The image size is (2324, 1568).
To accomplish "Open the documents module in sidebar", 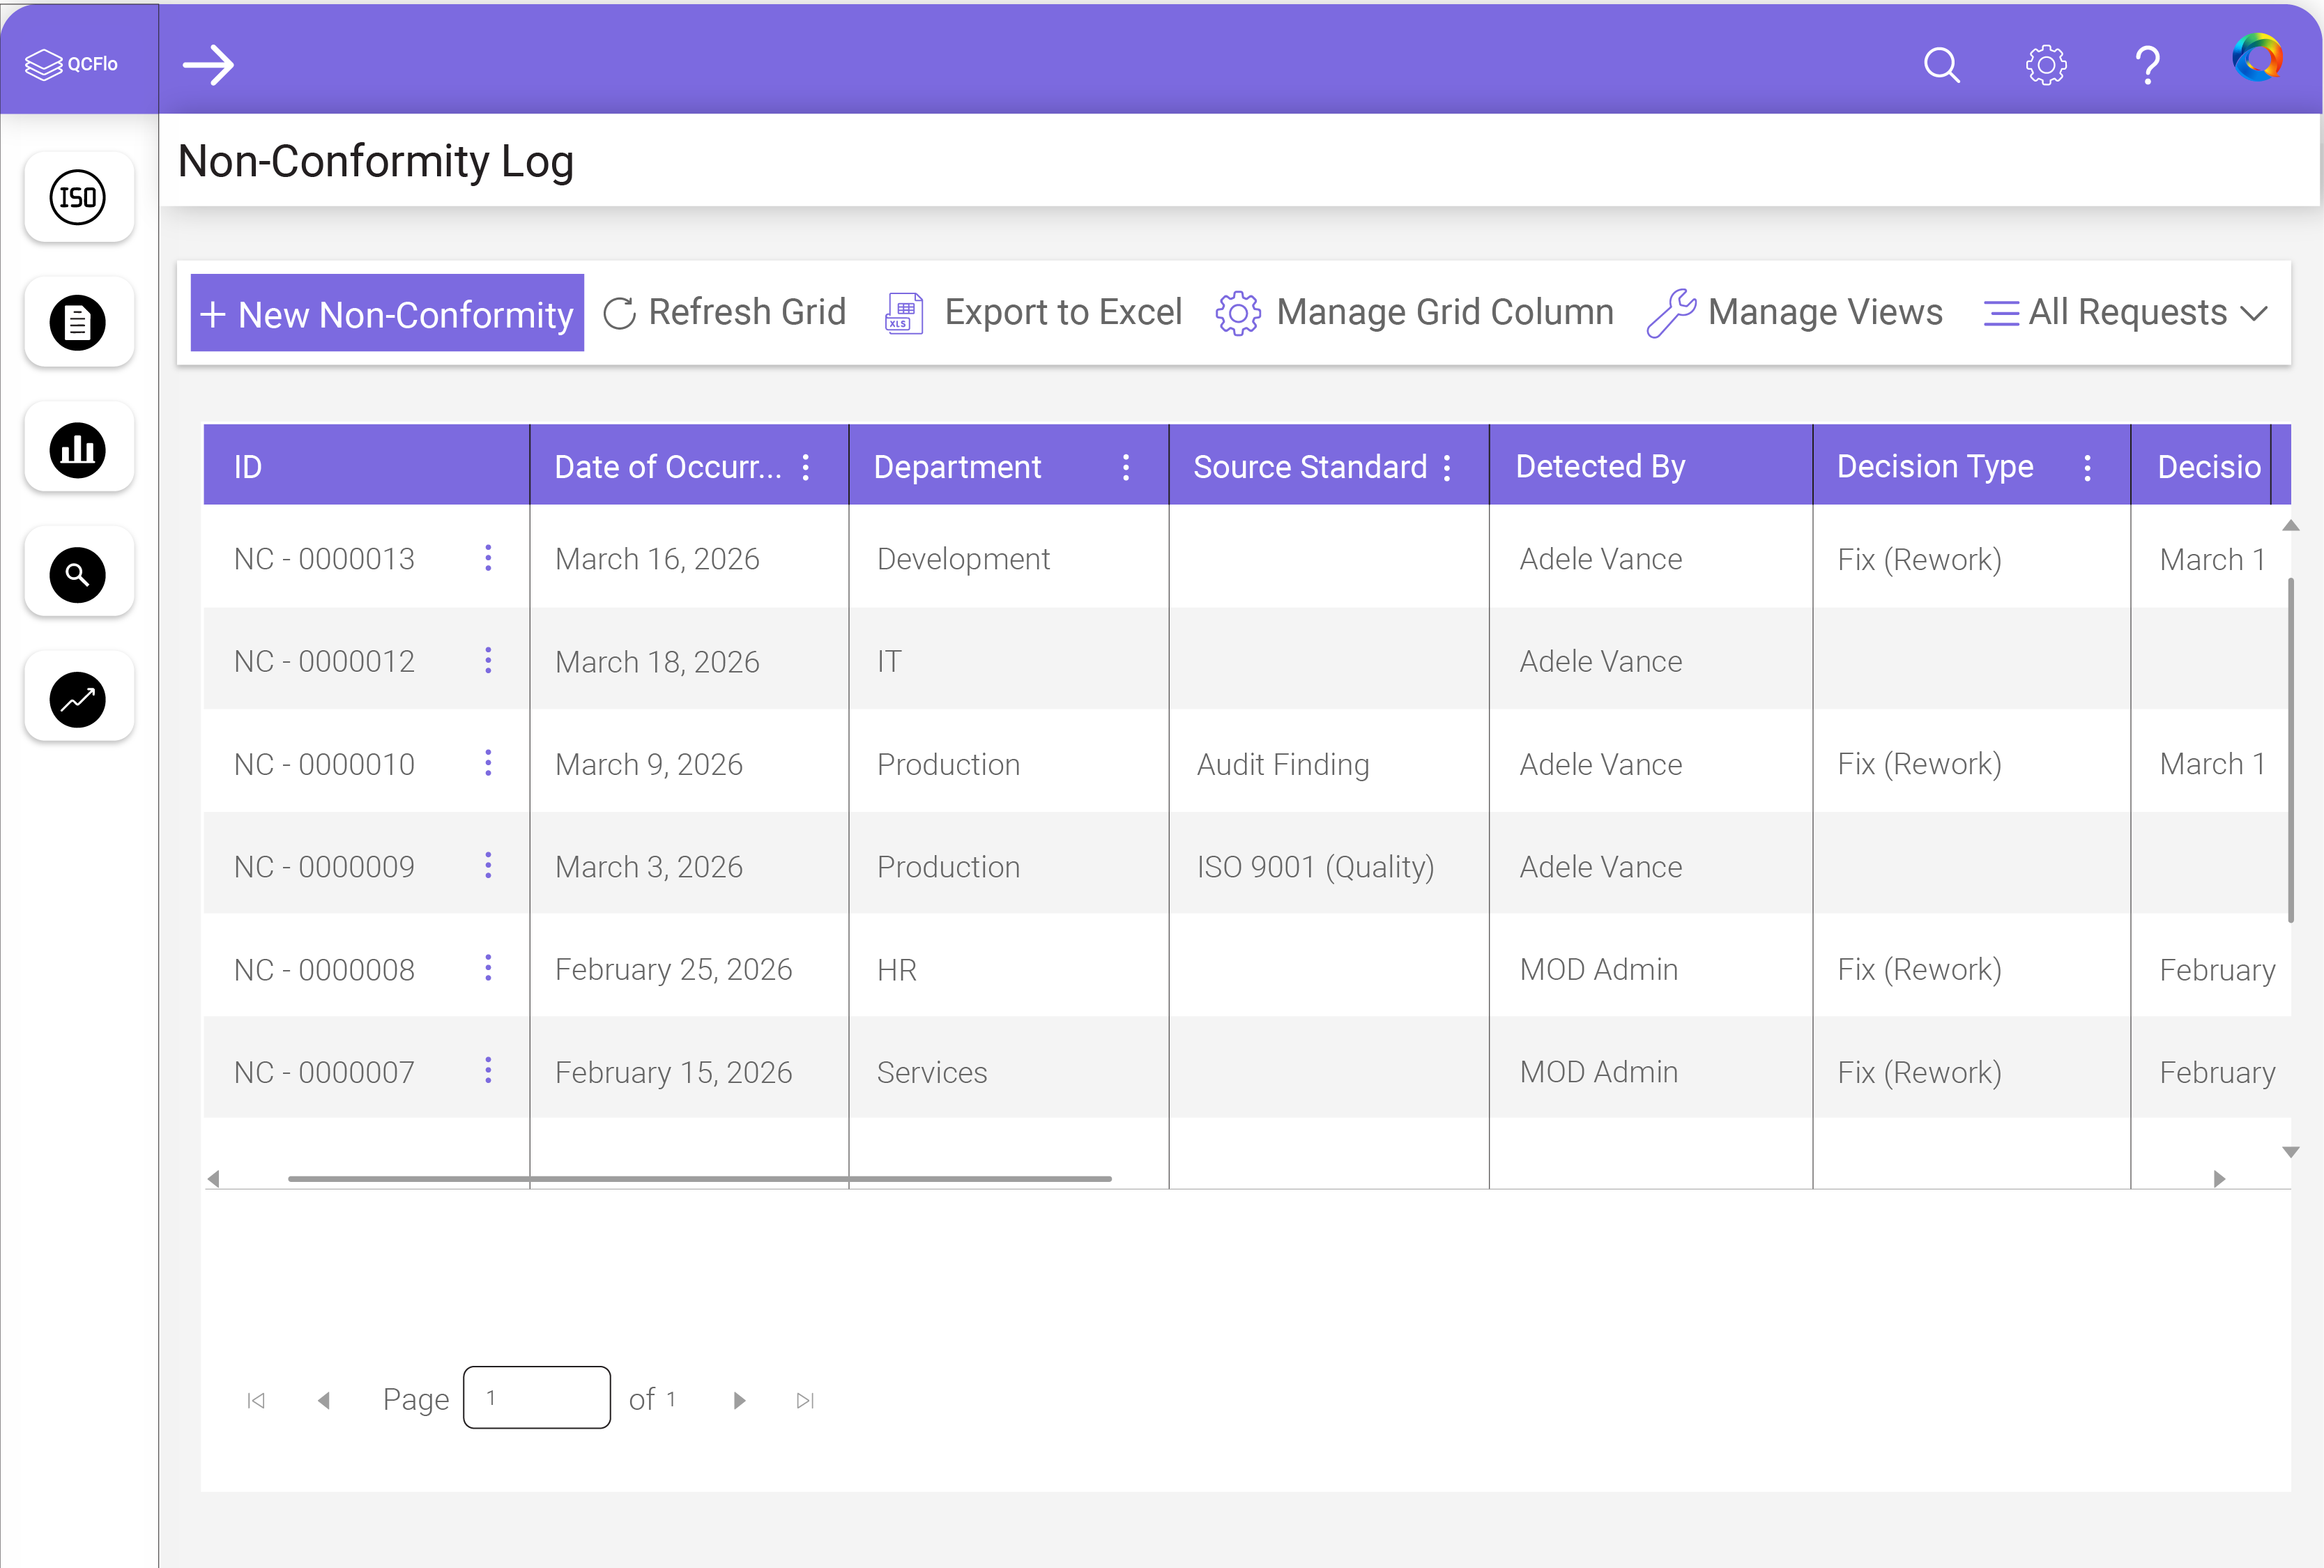I will coord(78,323).
